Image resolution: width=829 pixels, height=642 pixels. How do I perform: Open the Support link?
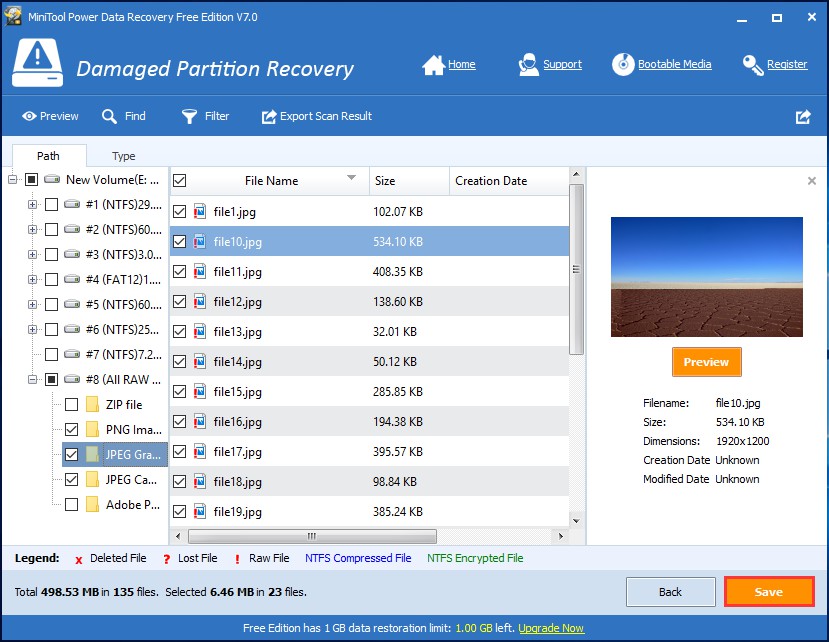click(563, 64)
